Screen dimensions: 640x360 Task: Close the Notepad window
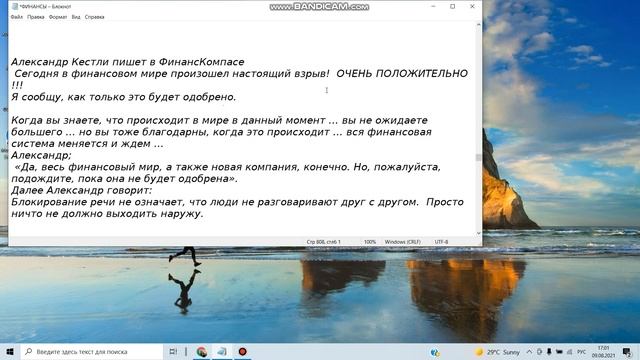click(x=472, y=7)
